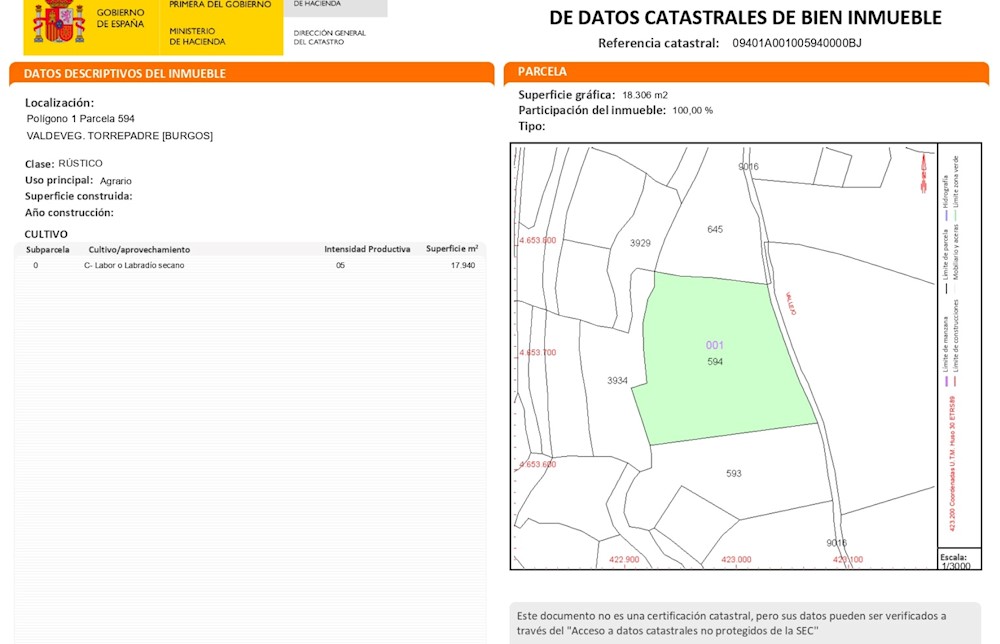Click the Datos Descriptivos del Inmueble header
1000x644 pixels.
pyautogui.click(x=251, y=73)
